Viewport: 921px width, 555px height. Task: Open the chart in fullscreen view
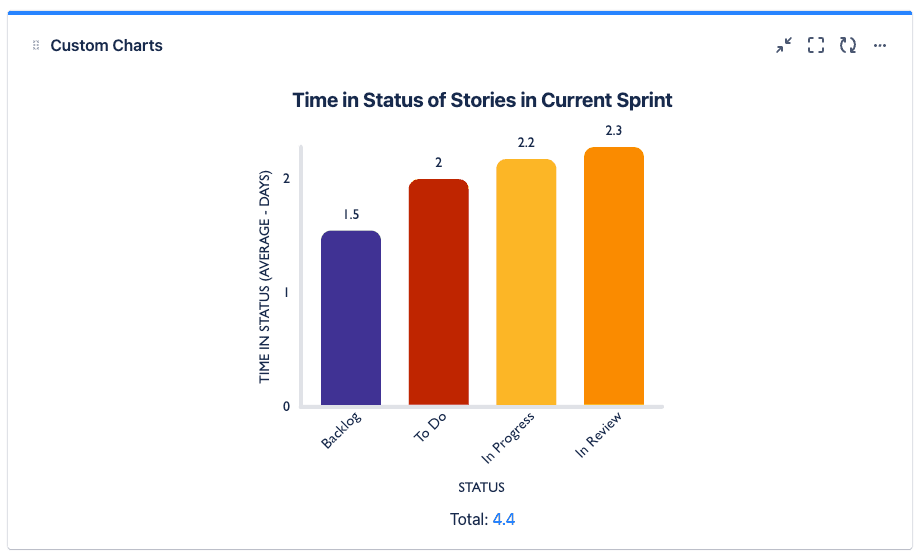click(x=816, y=45)
